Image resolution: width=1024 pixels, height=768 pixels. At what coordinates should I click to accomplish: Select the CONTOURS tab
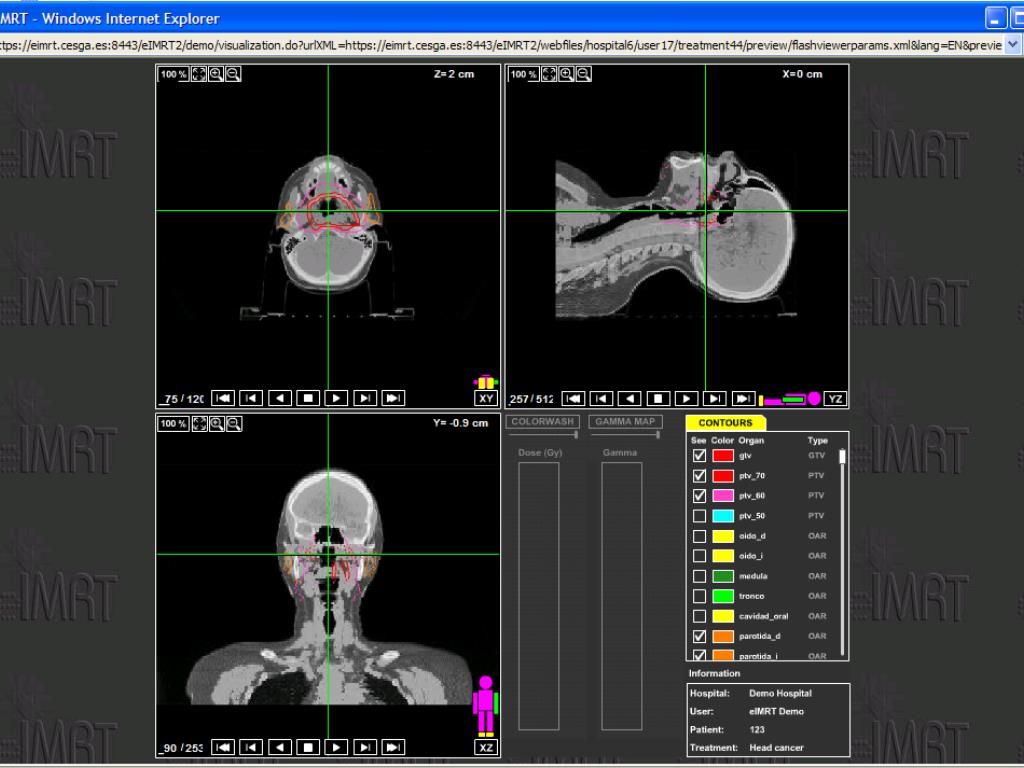point(726,423)
